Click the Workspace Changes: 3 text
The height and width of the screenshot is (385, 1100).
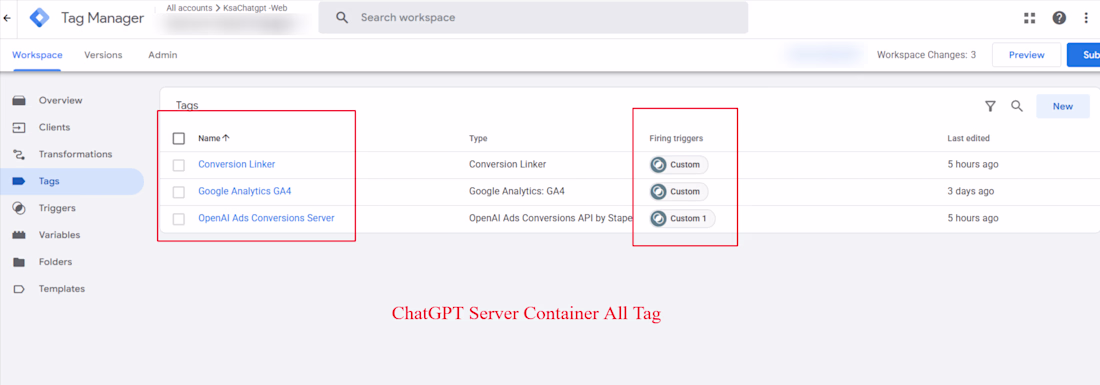coord(926,55)
